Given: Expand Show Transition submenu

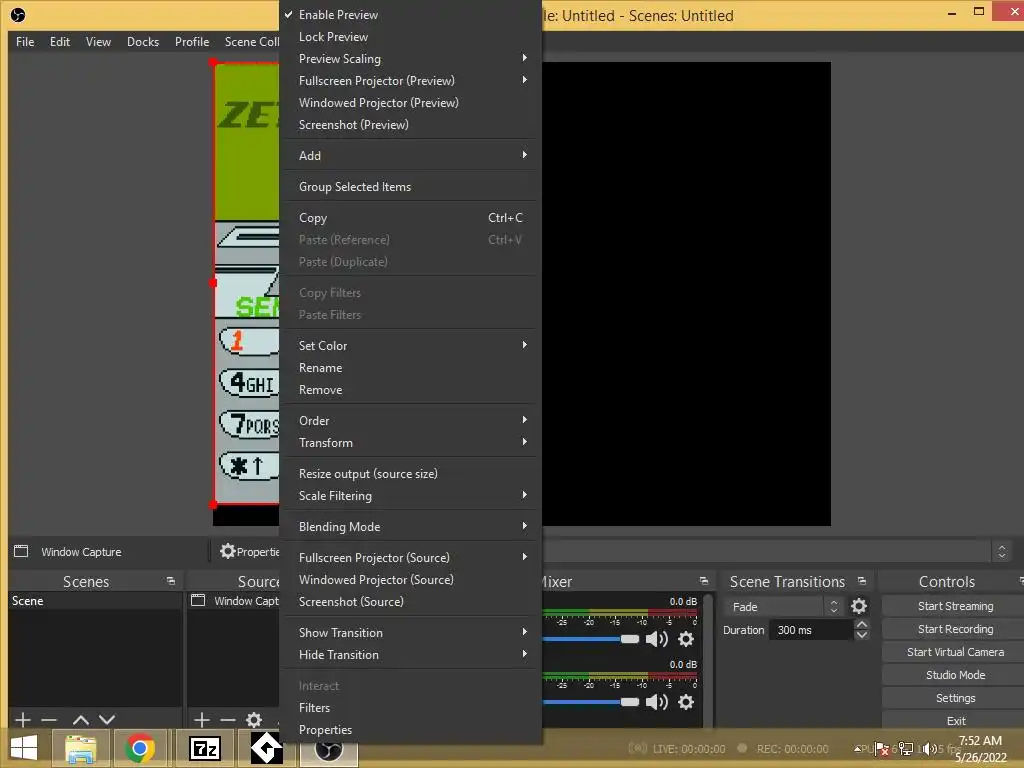Looking at the screenshot, I should (411, 633).
